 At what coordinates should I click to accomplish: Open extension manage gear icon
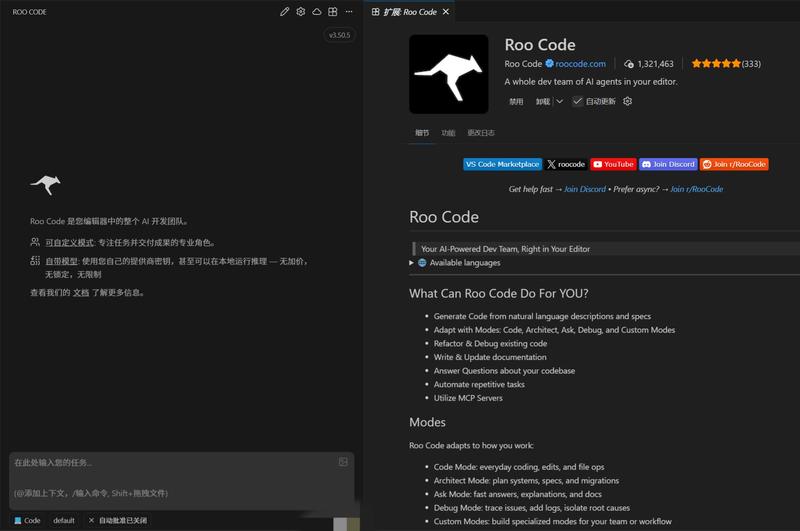tap(628, 101)
